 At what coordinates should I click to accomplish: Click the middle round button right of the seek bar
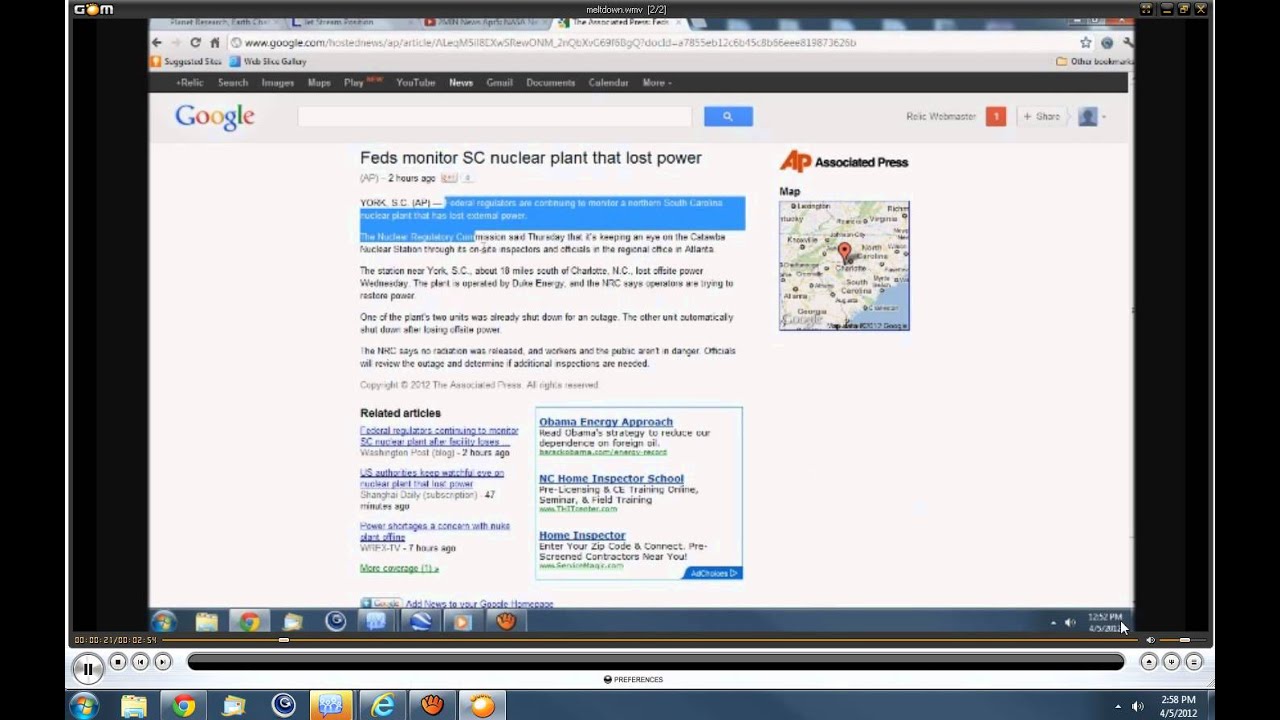1171,662
